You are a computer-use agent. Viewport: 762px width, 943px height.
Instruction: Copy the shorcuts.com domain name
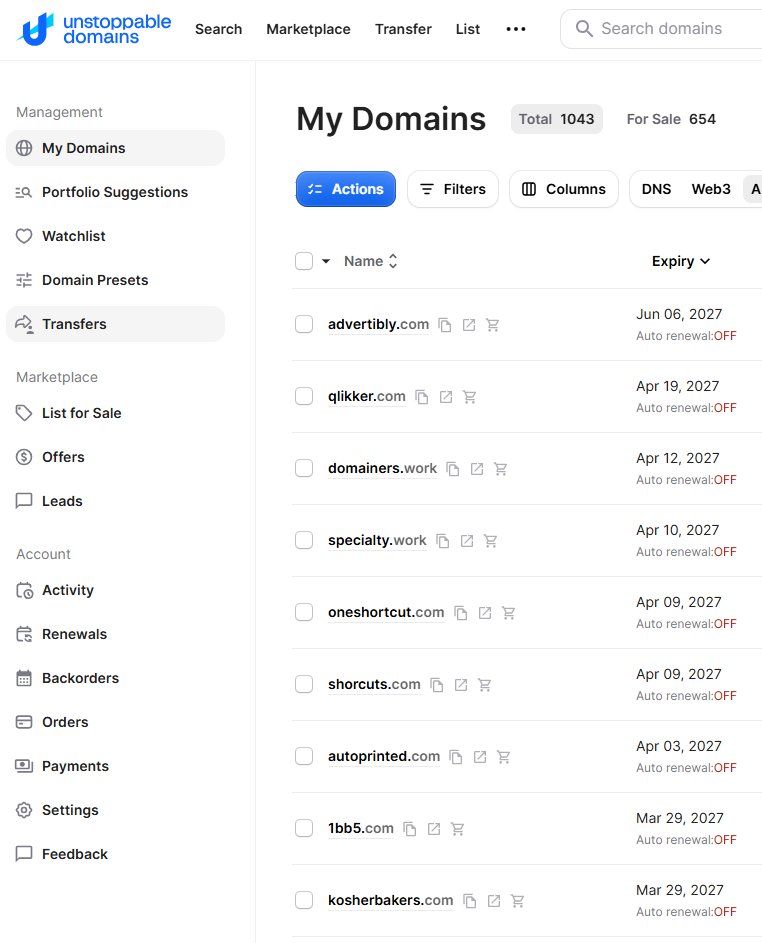point(437,685)
